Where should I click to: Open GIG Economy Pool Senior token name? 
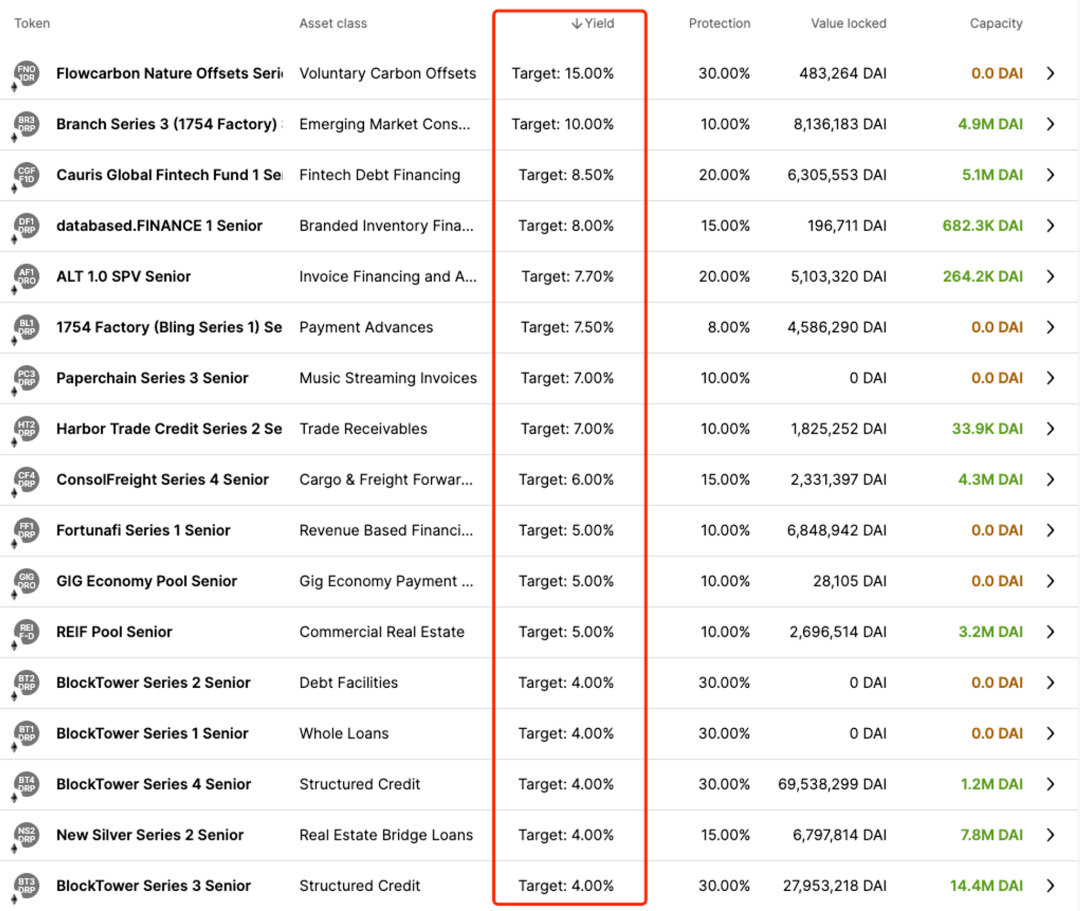147,581
